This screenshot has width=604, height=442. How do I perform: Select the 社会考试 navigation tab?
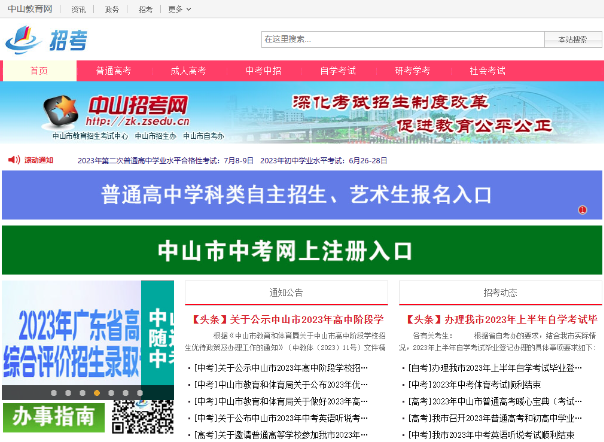click(x=487, y=71)
